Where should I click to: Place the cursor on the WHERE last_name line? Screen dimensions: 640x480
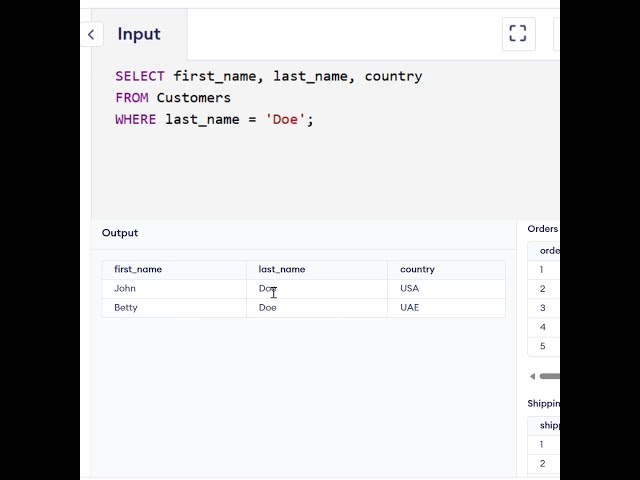[x=214, y=120]
